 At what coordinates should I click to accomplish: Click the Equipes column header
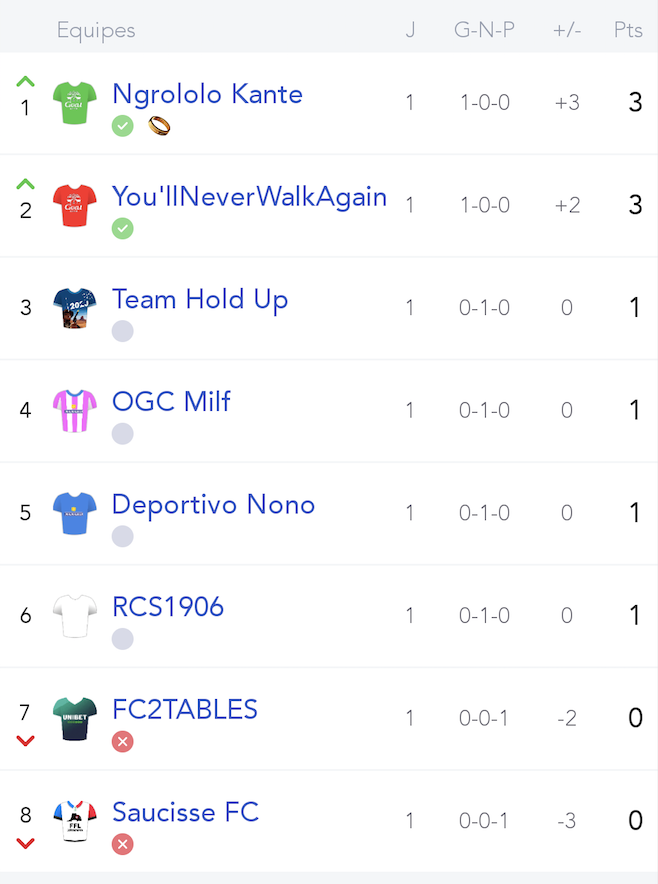[x=96, y=30]
